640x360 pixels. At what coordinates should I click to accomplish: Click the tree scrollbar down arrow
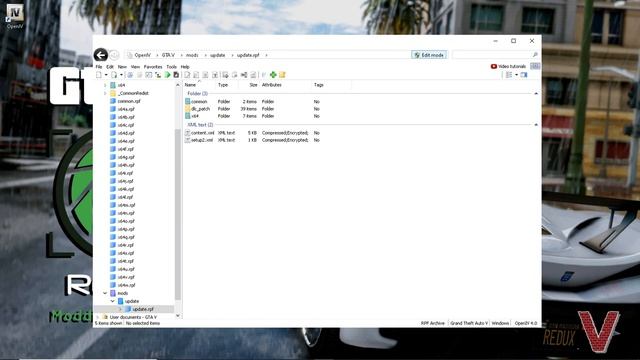pos(178,316)
